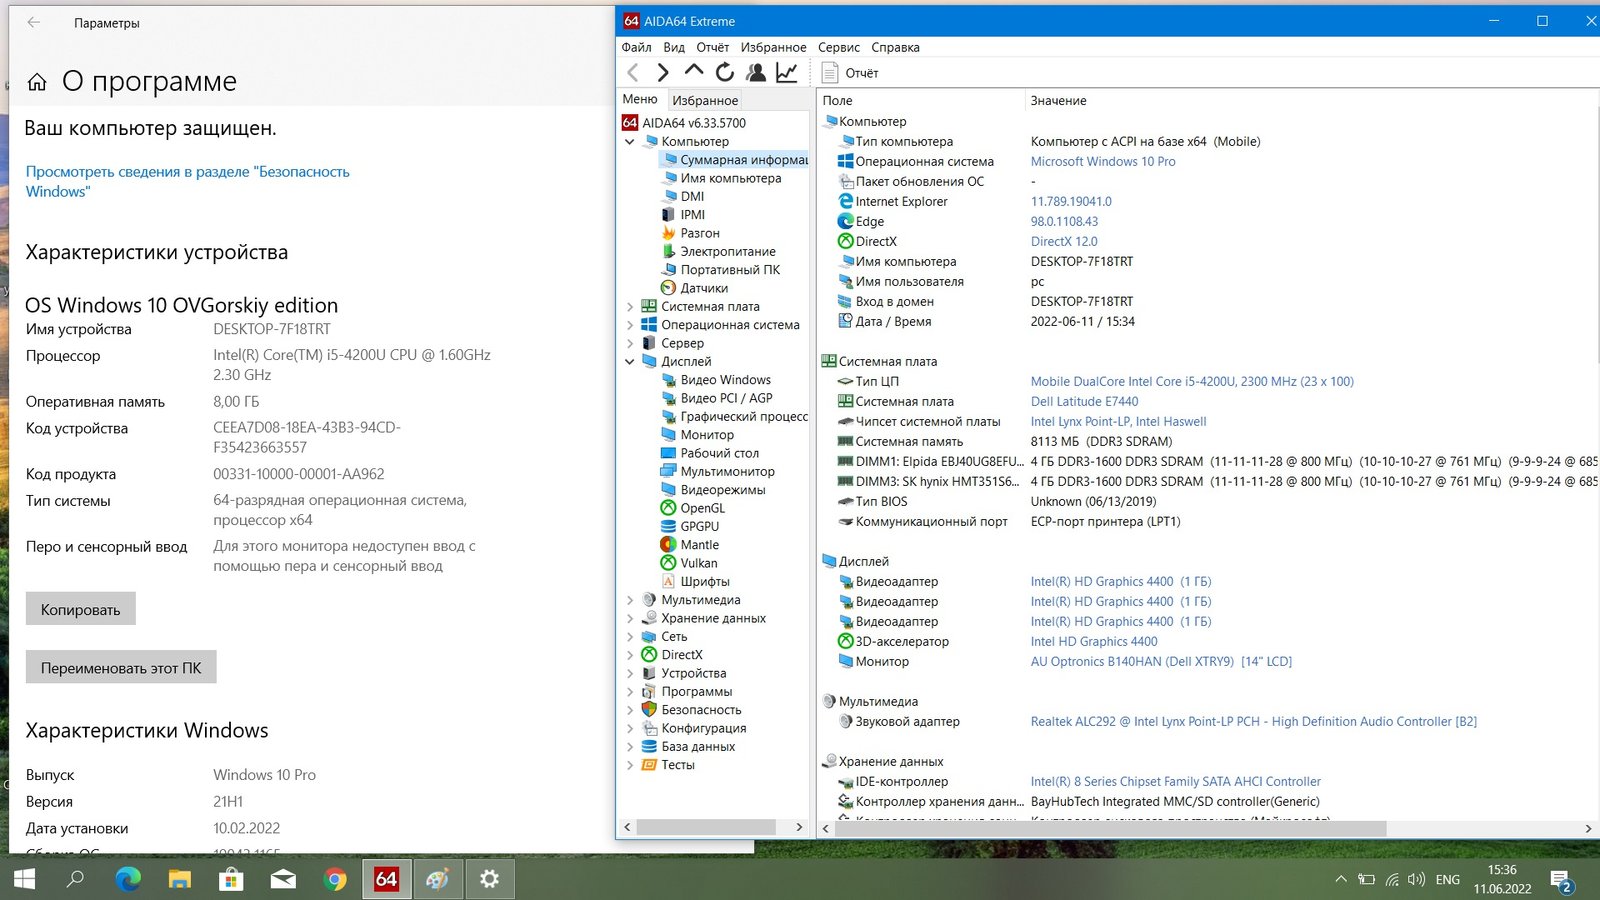Viewport: 1600px width, 900px height.
Task: Select Mantle item in tree
Action: pos(699,545)
